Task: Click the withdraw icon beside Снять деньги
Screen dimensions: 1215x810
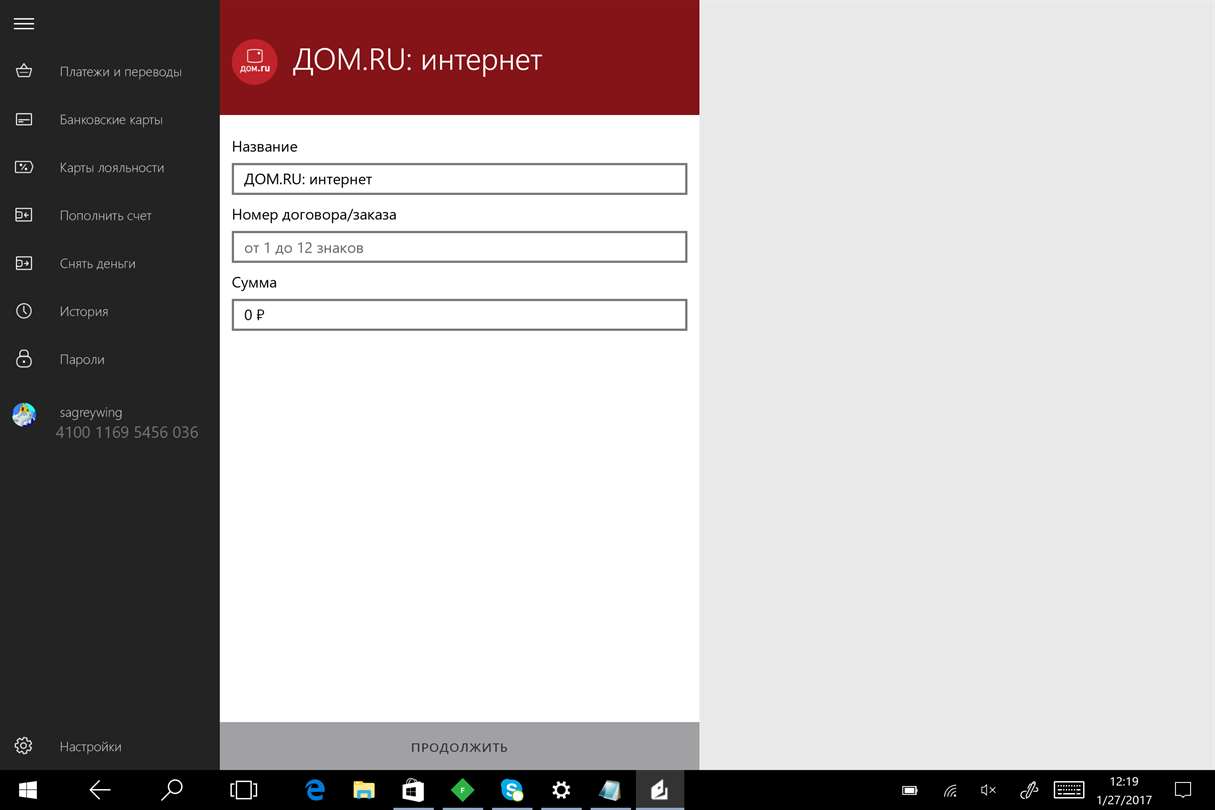Action: pos(24,263)
